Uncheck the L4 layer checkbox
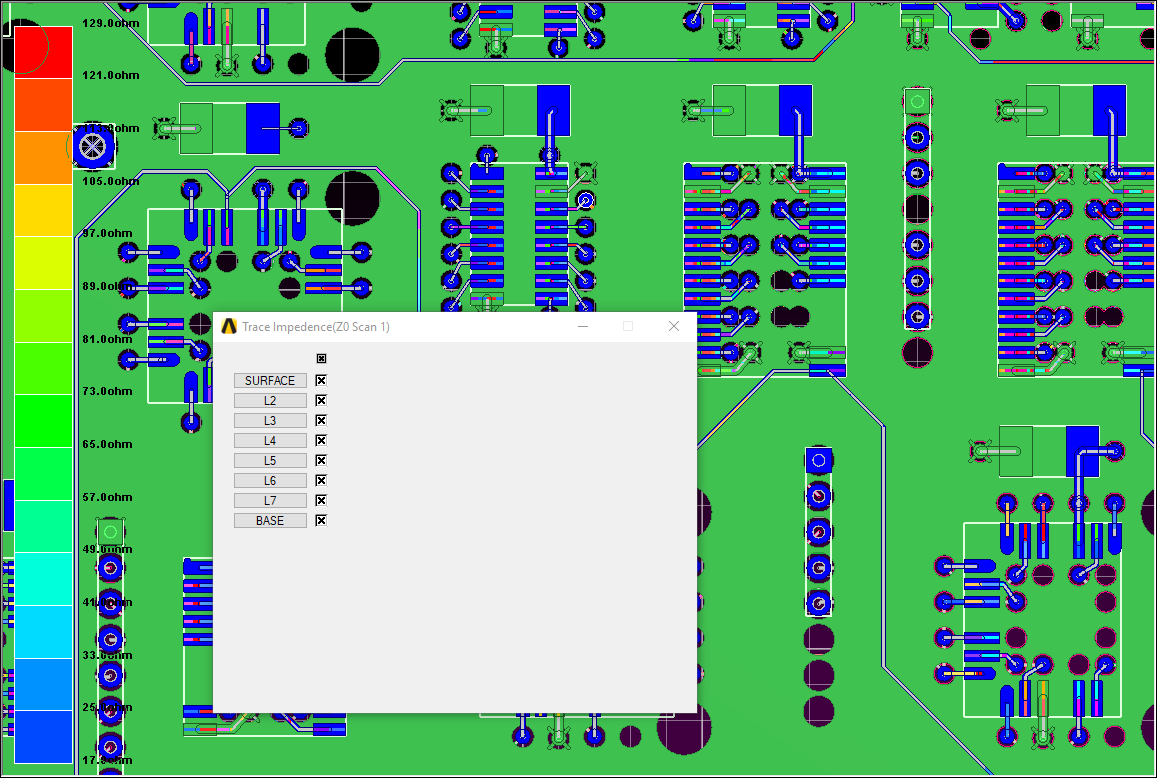 [320, 440]
